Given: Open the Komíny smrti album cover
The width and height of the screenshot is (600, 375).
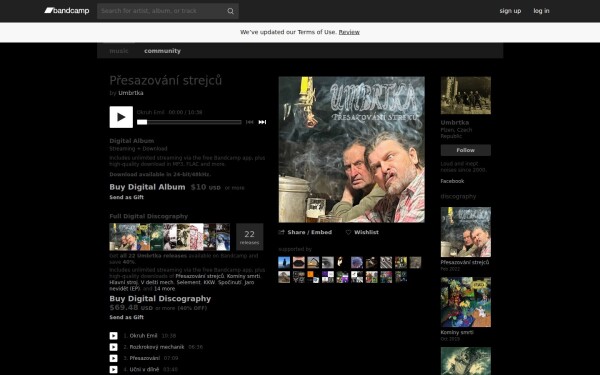Looking at the screenshot, I should 466,302.
